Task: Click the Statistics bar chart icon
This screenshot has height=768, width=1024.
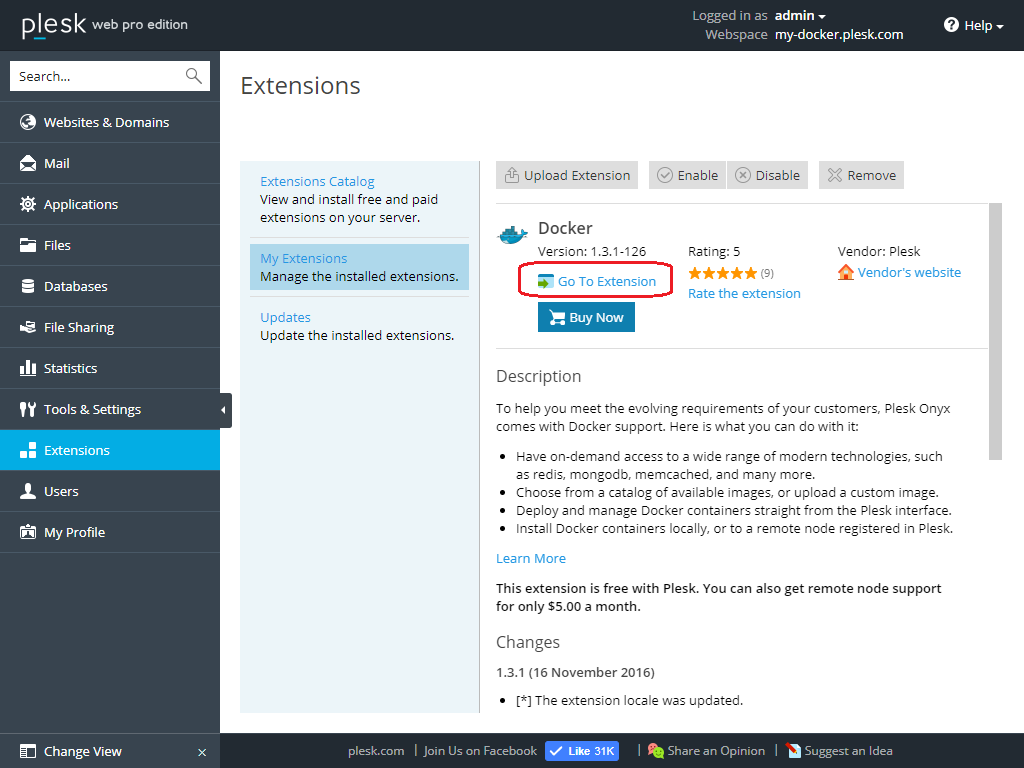Action: pyautogui.click(x=27, y=368)
